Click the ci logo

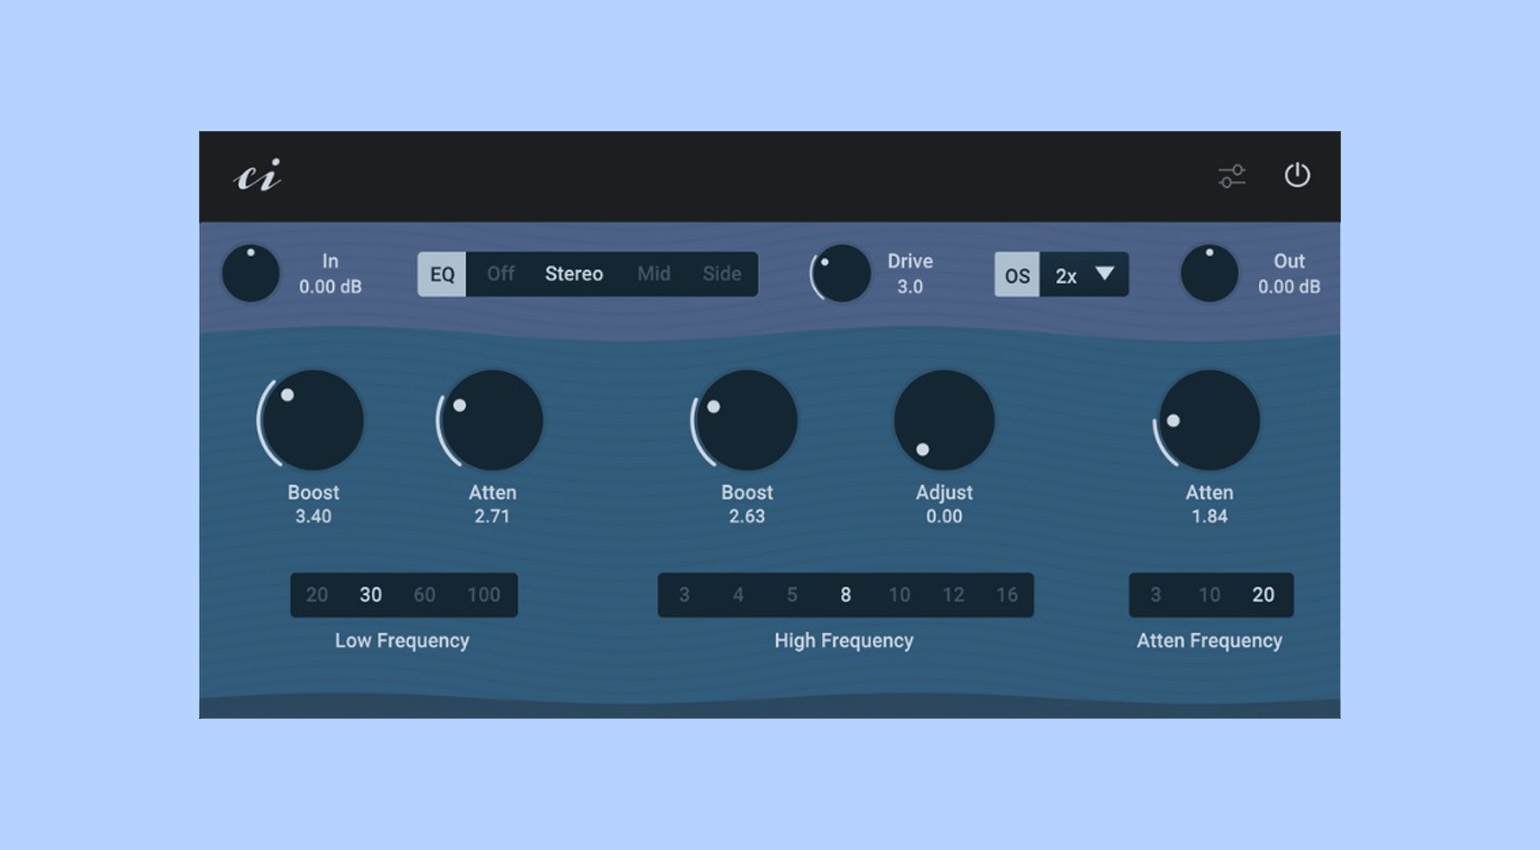(x=258, y=176)
